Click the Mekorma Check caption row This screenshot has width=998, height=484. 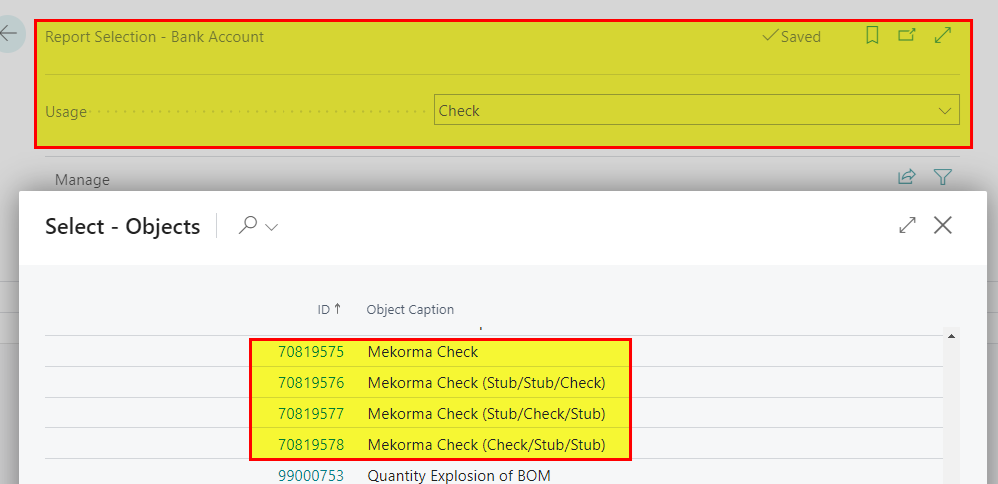click(423, 352)
